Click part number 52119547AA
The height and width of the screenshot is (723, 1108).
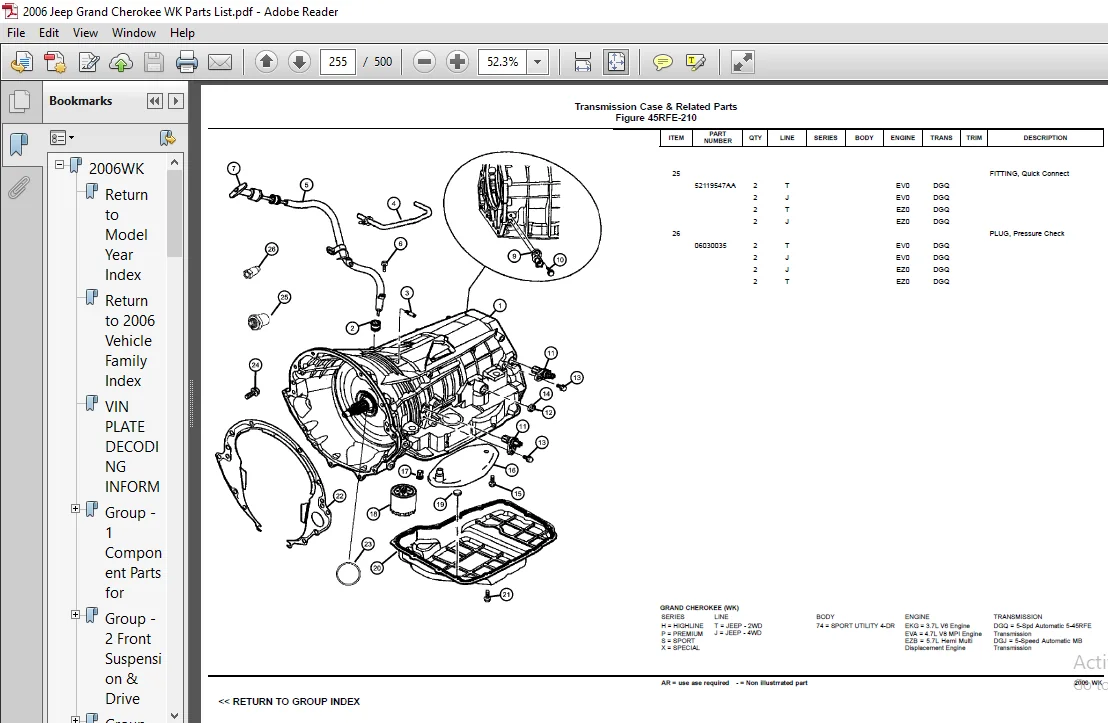click(715, 186)
